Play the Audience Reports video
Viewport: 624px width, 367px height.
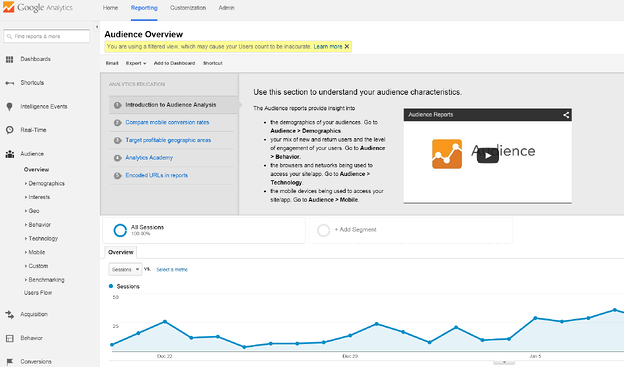[x=488, y=156]
